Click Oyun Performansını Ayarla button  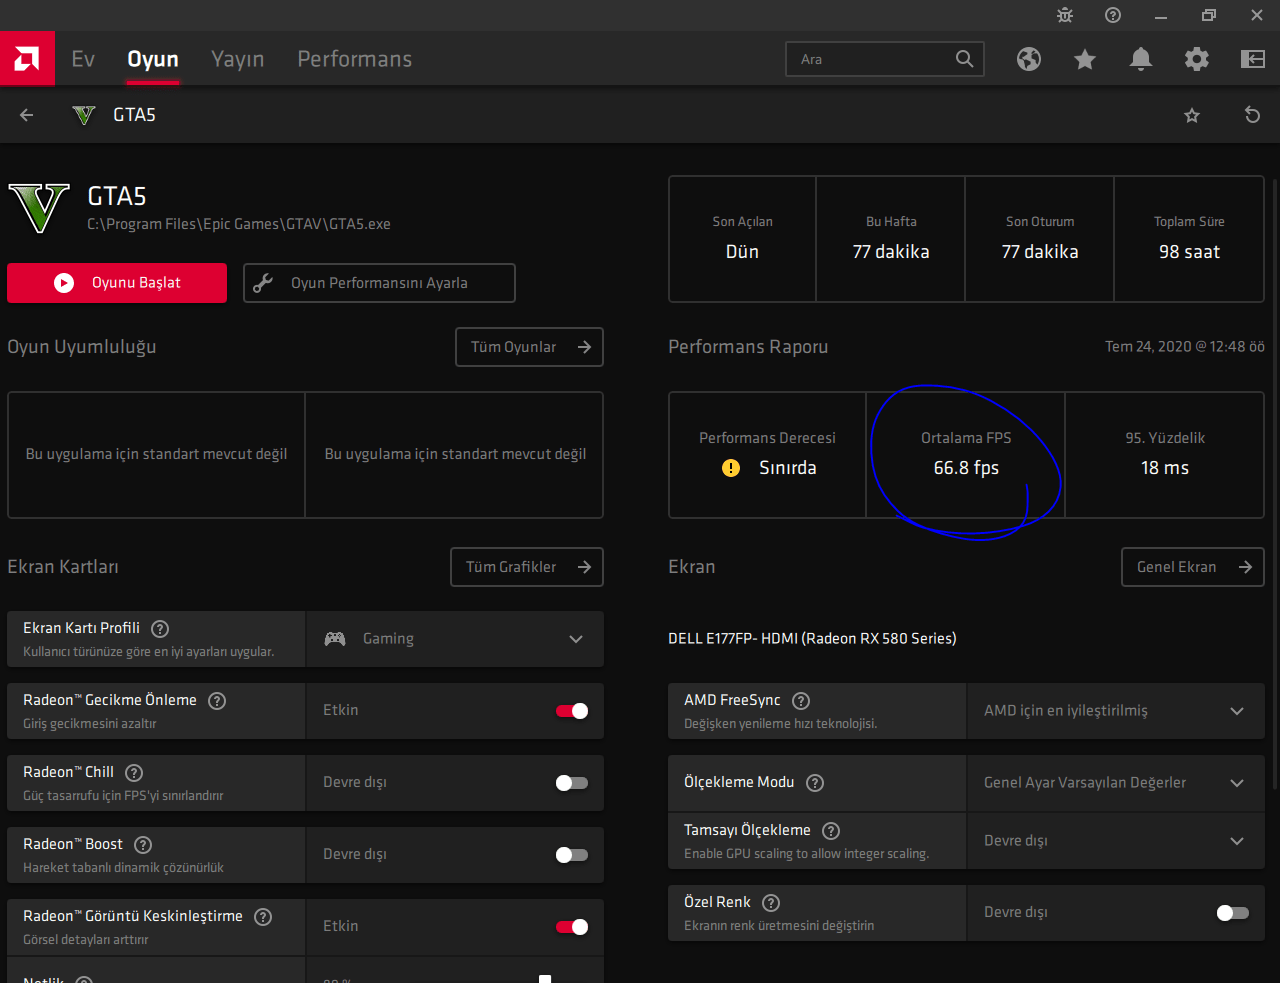379,283
